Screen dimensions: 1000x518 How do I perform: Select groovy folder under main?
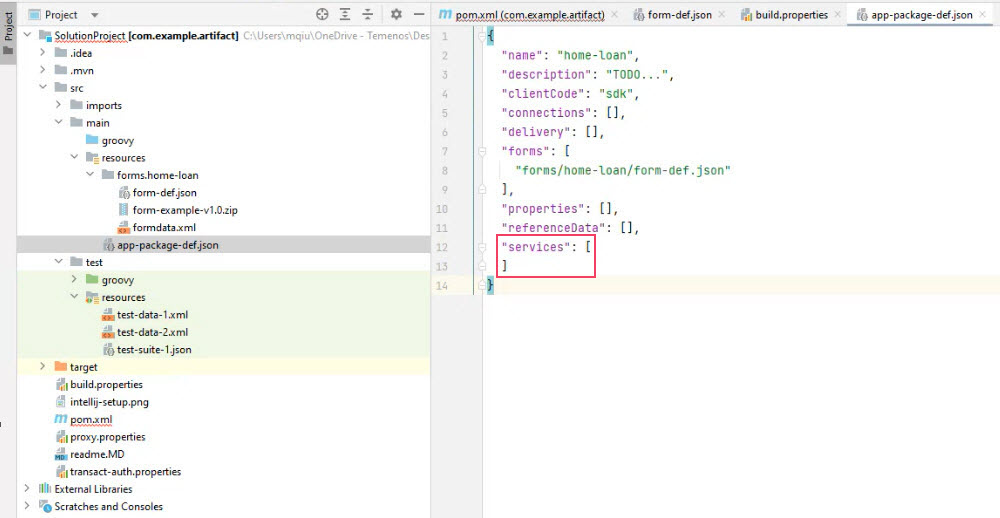(117, 140)
